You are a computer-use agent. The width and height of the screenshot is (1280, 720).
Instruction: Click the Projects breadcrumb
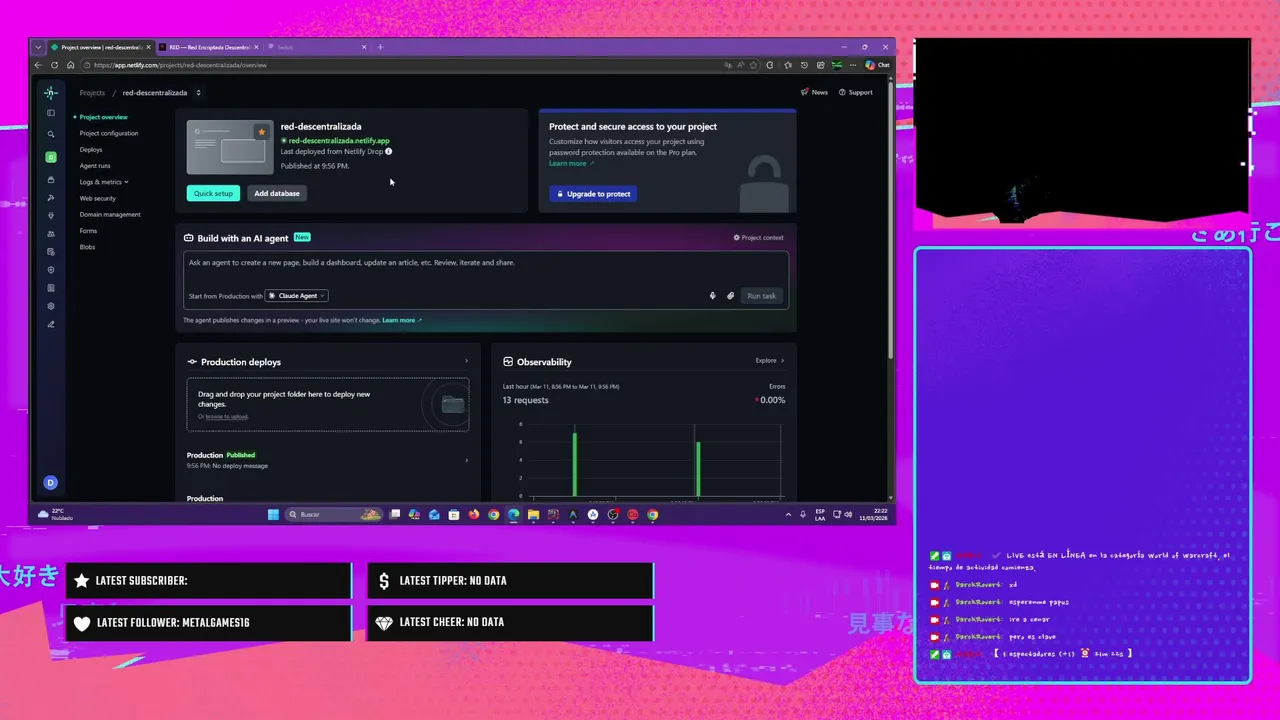tap(92, 93)
